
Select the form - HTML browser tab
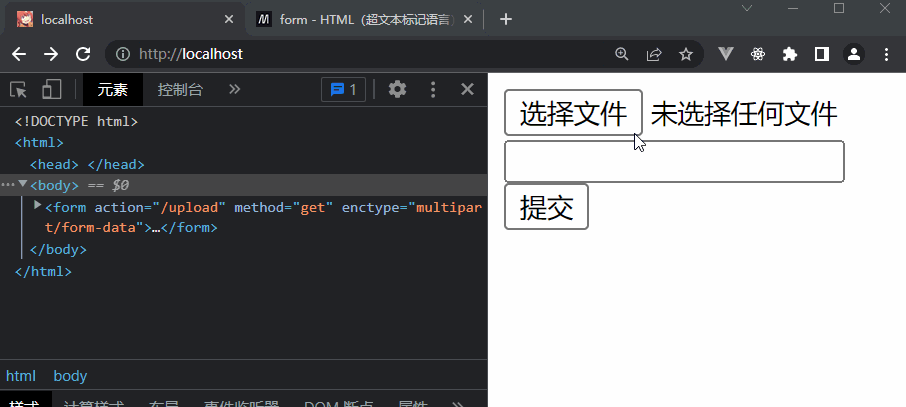click(x=364, y=19)
